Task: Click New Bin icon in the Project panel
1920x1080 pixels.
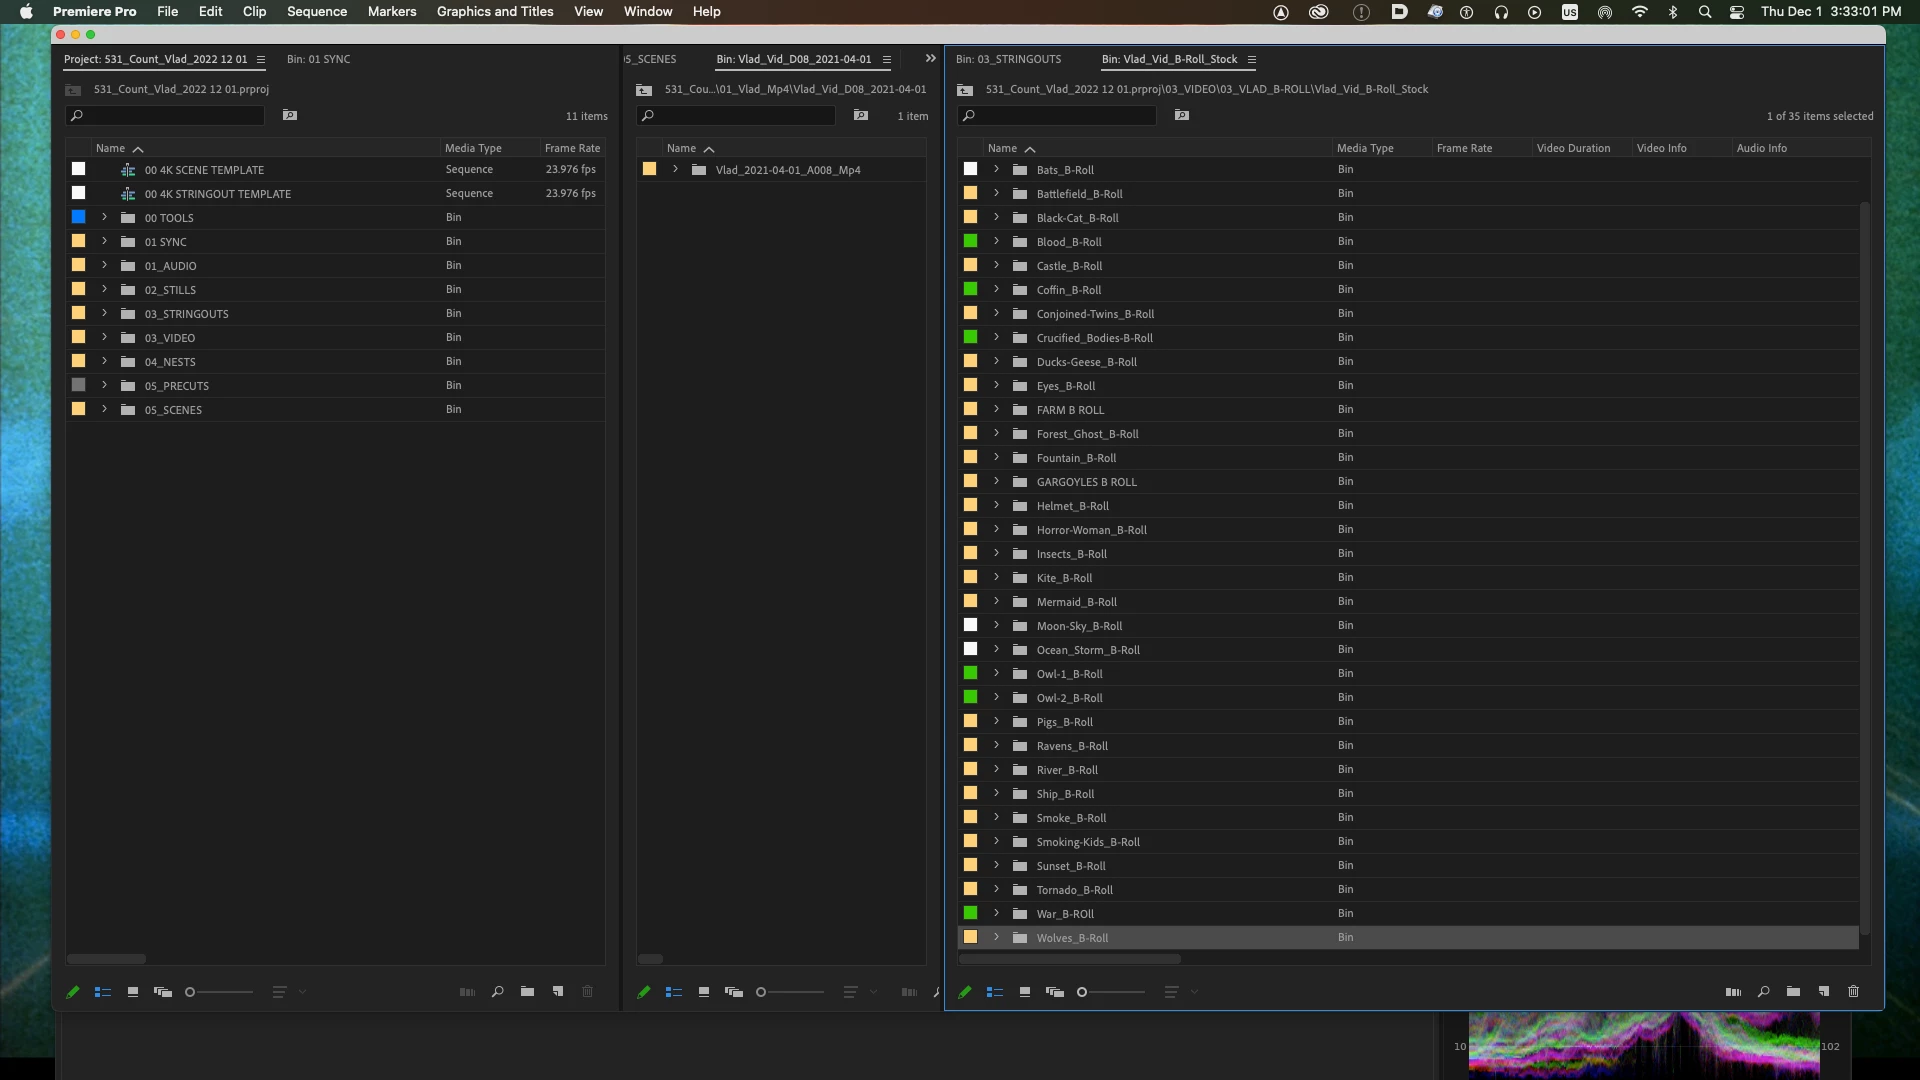Action: click(527, 992)
